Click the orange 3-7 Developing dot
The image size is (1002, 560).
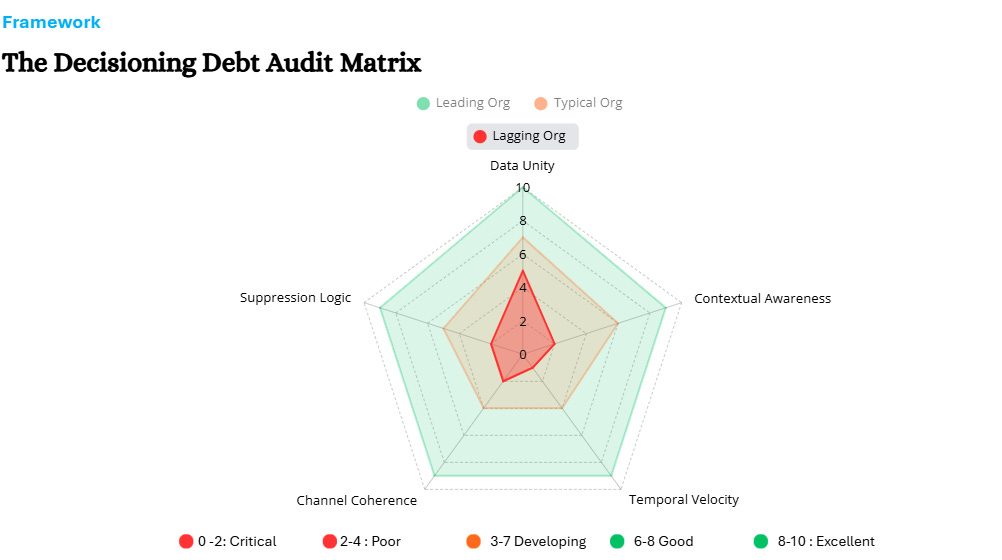474,541
